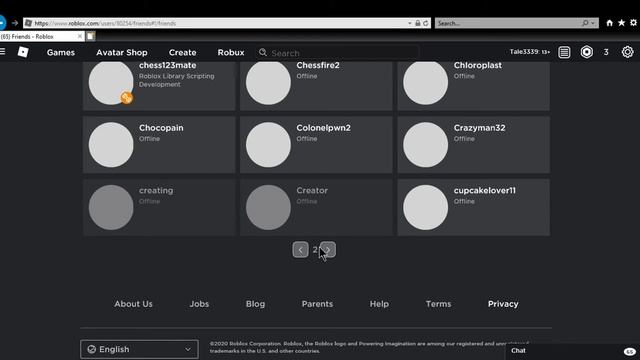The width and height of the screenshot is (640, 360).
Task: Click Colonelpwn2's avatar thumbnail
Action: (x=268, y=144)
